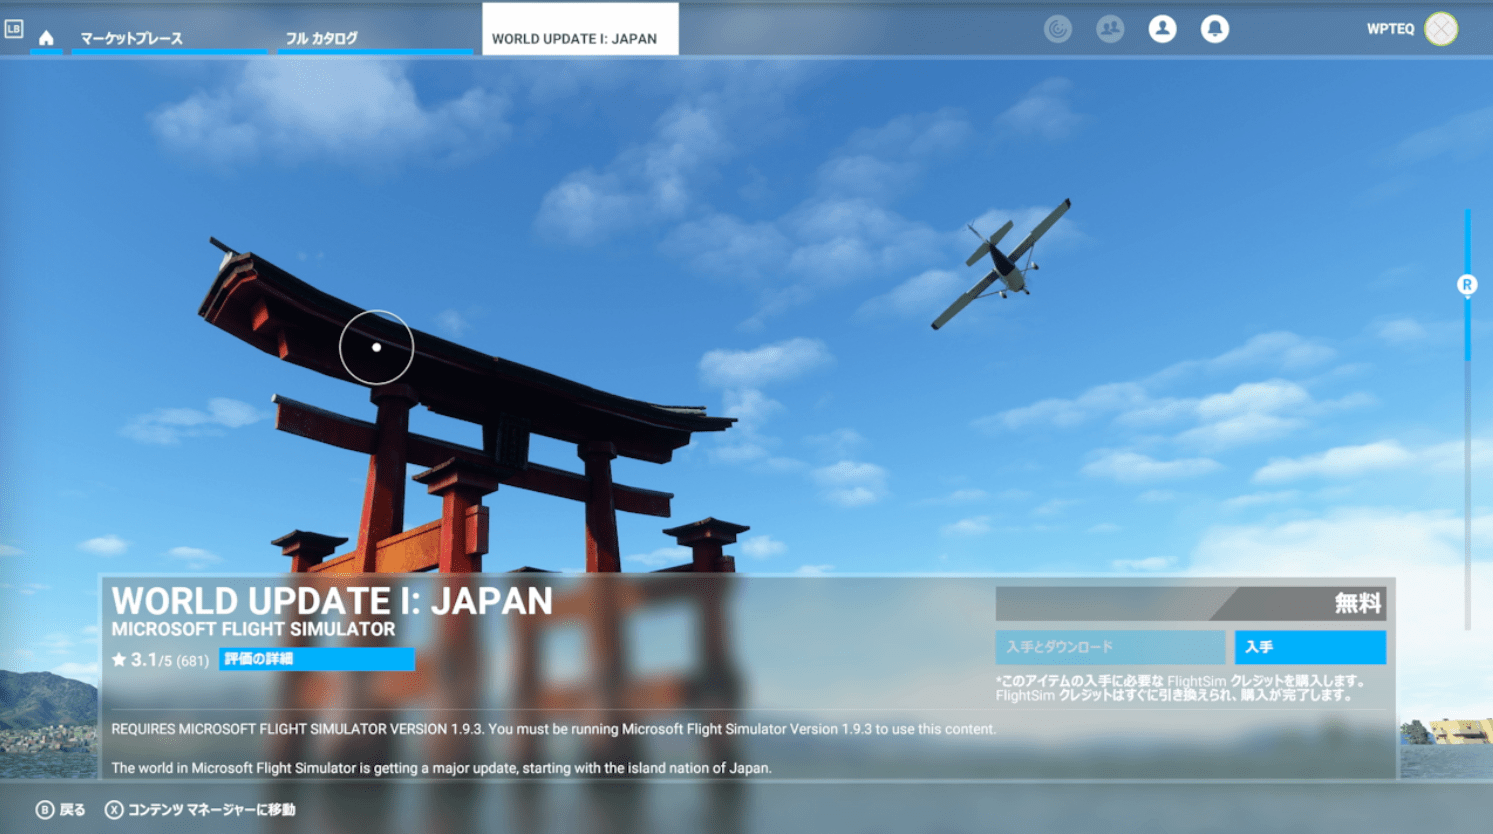The height and width of the screenshot is (834, 1493).
Task: Click the 3.1/5 star rating
Action: [x=160, y=660]
